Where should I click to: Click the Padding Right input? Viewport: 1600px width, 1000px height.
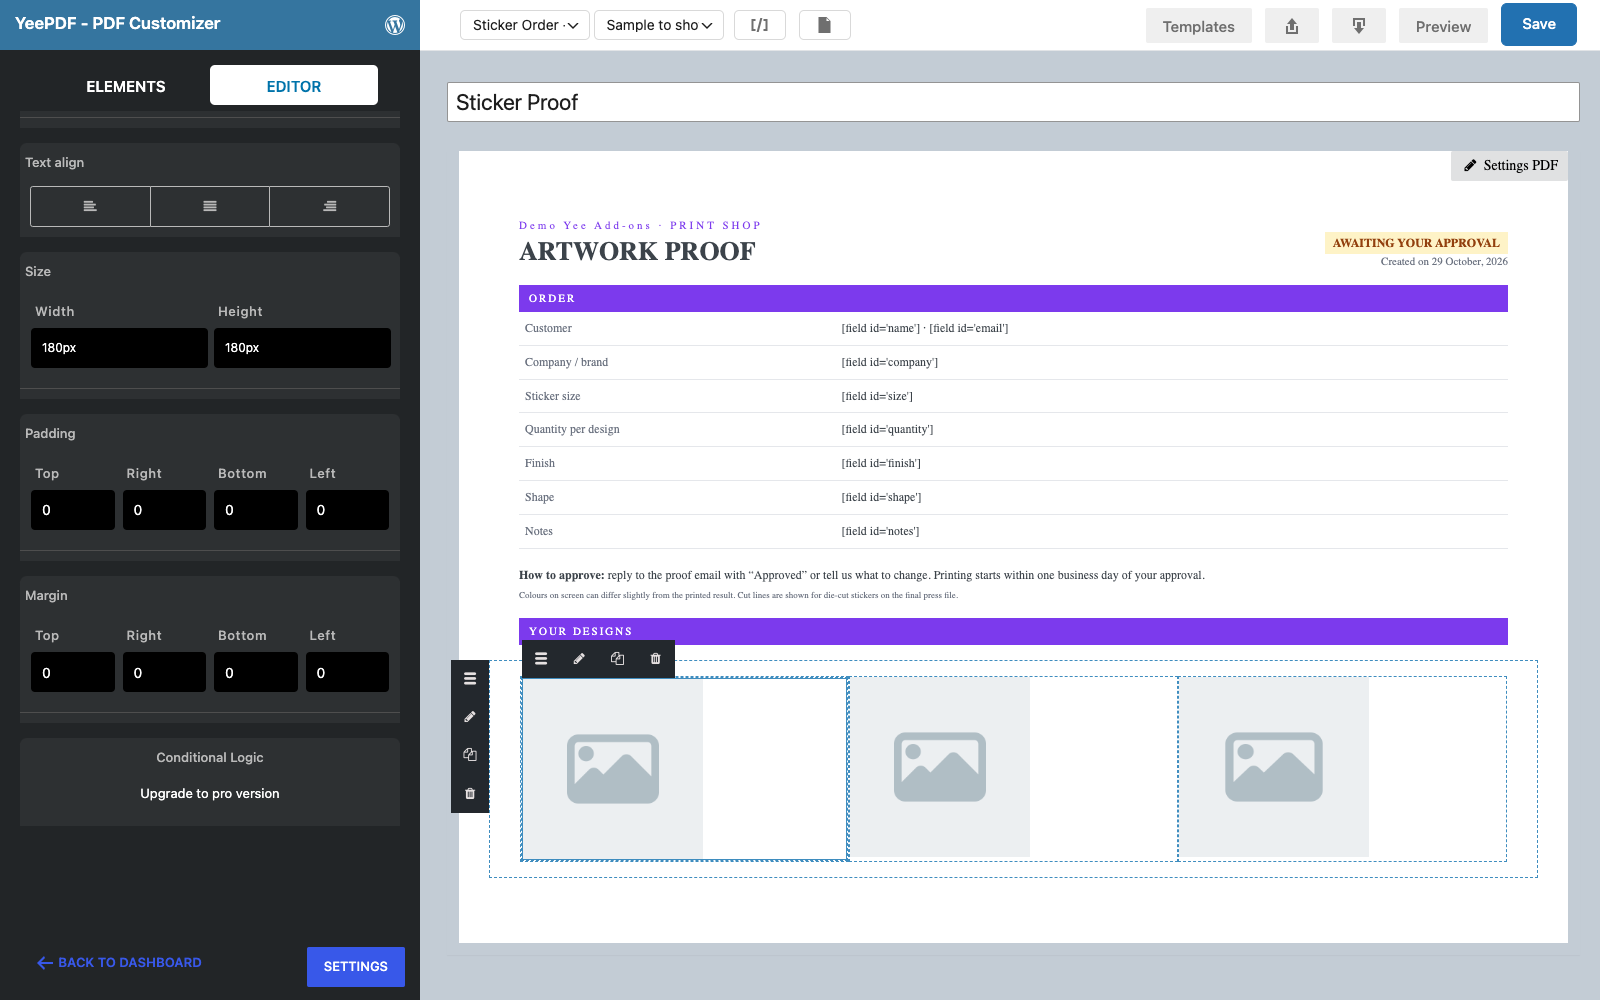tap(164, 510)
